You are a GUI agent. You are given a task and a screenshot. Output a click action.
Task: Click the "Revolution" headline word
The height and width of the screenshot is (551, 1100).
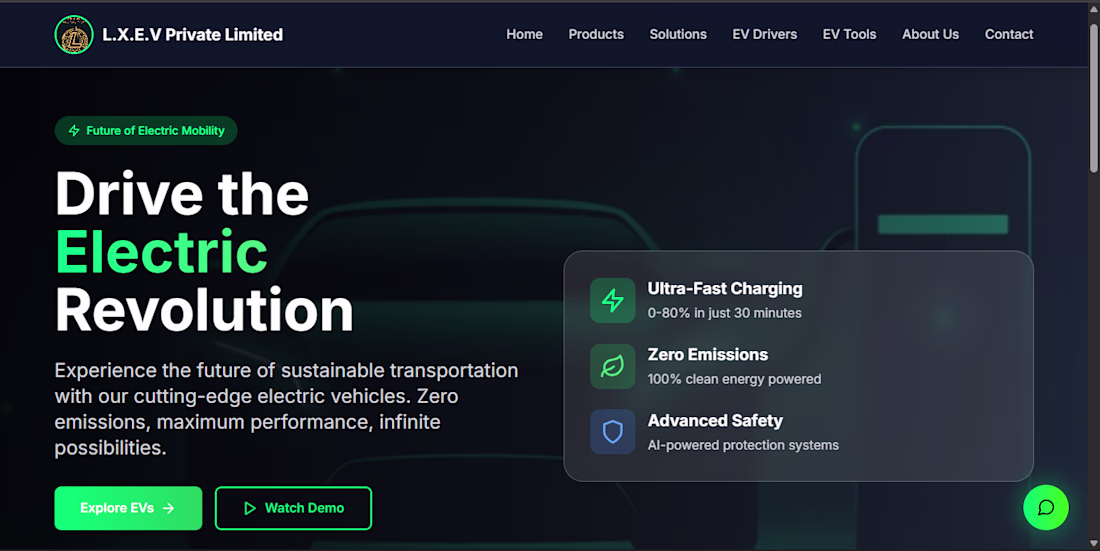tap(204, 310)
